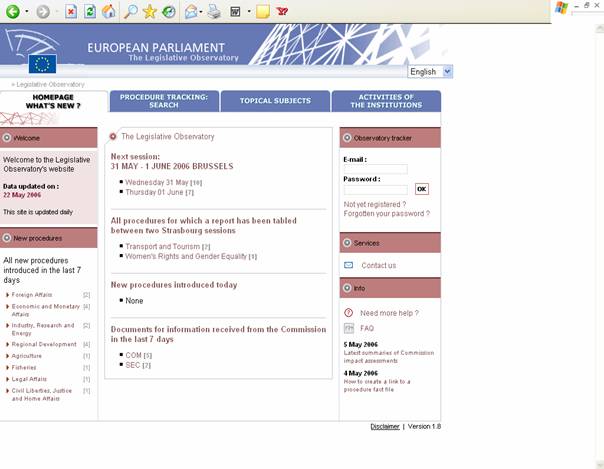The width and height of the screenshot is (604, 469).
Task: Click the Contact us envelope icon
Action: point(348,265)
